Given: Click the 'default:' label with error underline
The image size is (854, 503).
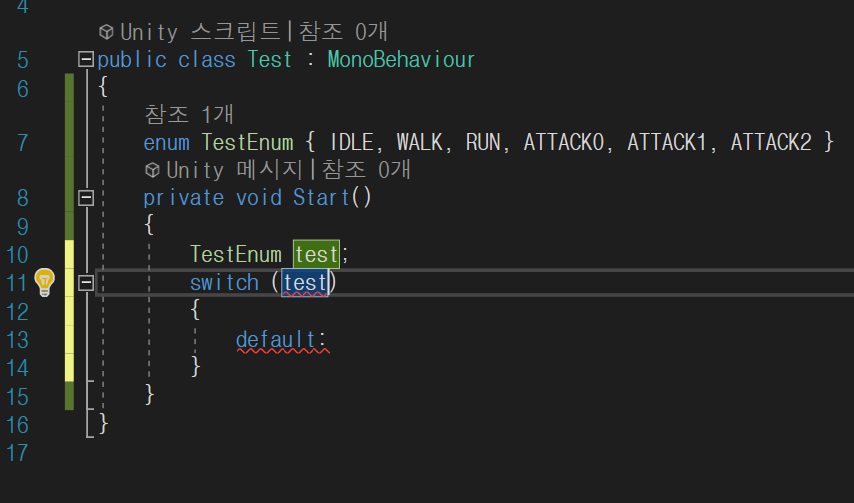Looking at the screenshot, I should coord(282,340).
